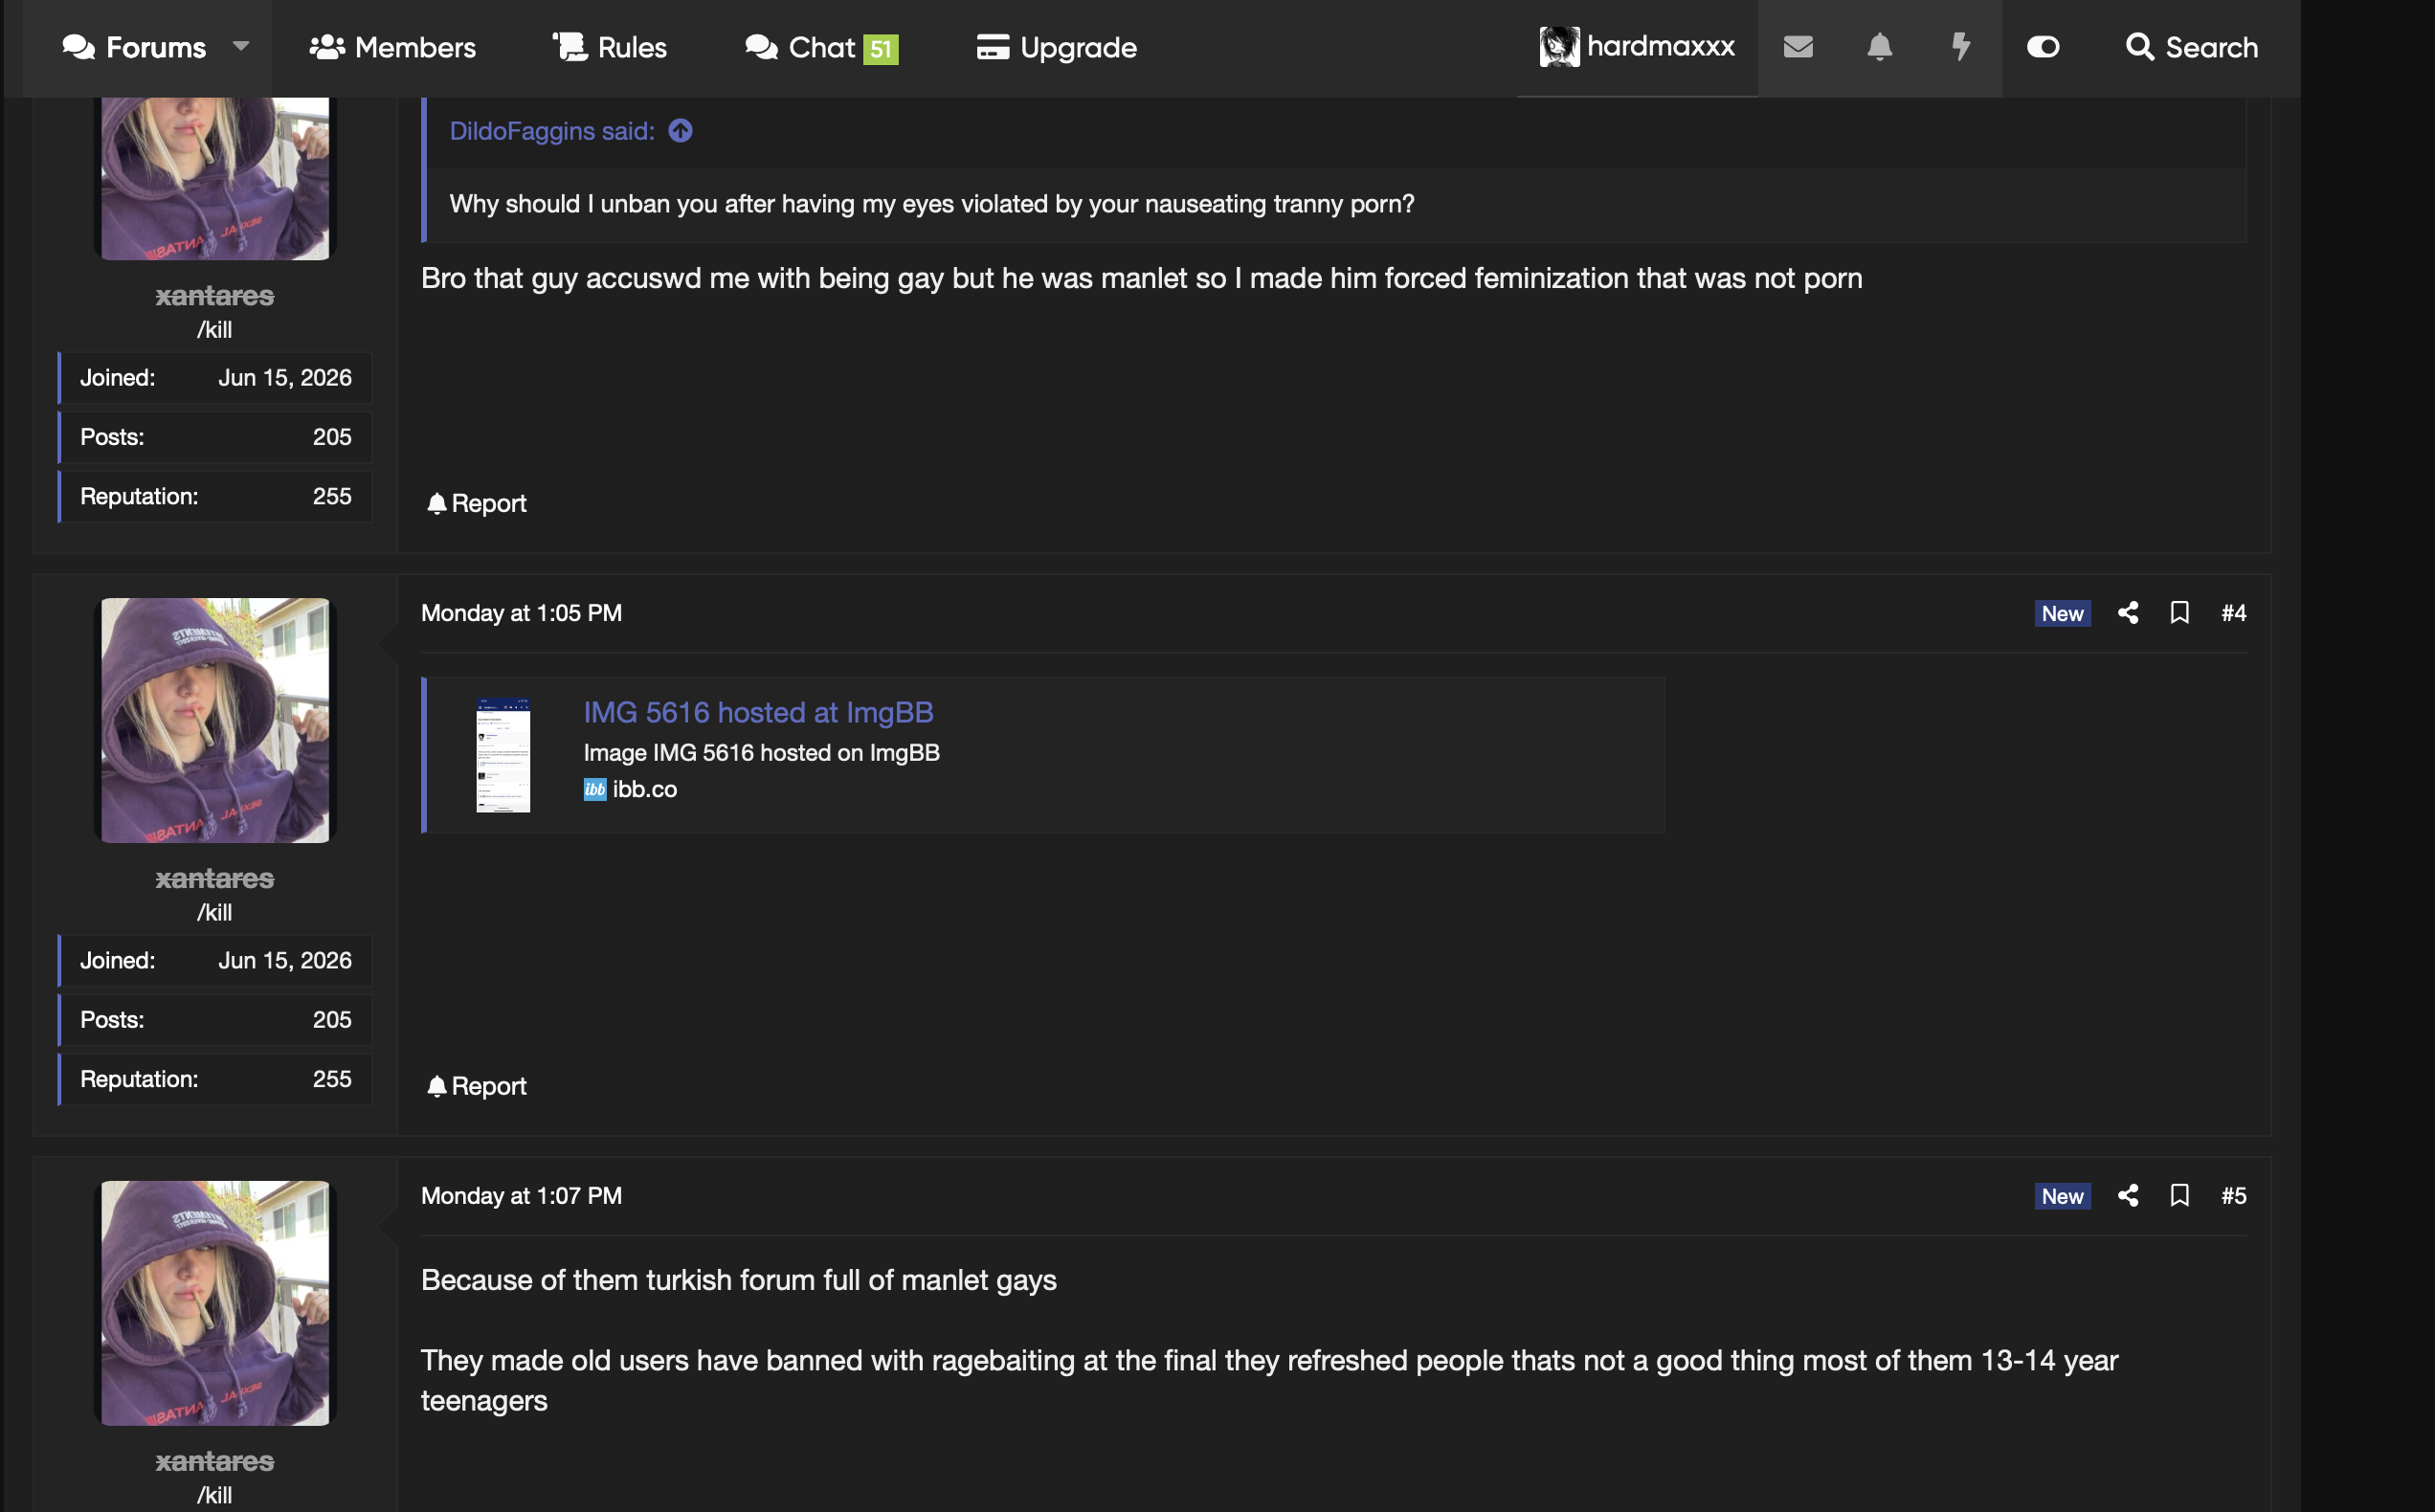
Task: Share post #5
Action: click(x=2128, y=1195)
